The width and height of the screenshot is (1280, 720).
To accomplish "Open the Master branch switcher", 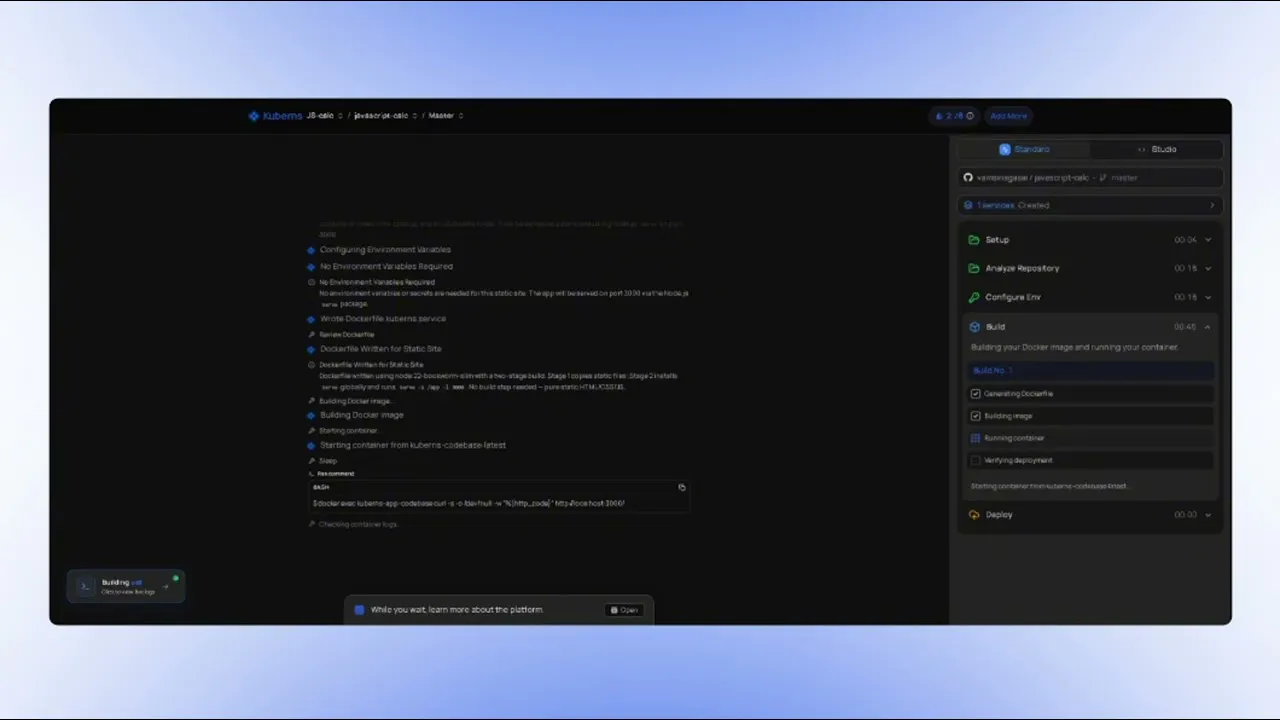I will (446, 116).
